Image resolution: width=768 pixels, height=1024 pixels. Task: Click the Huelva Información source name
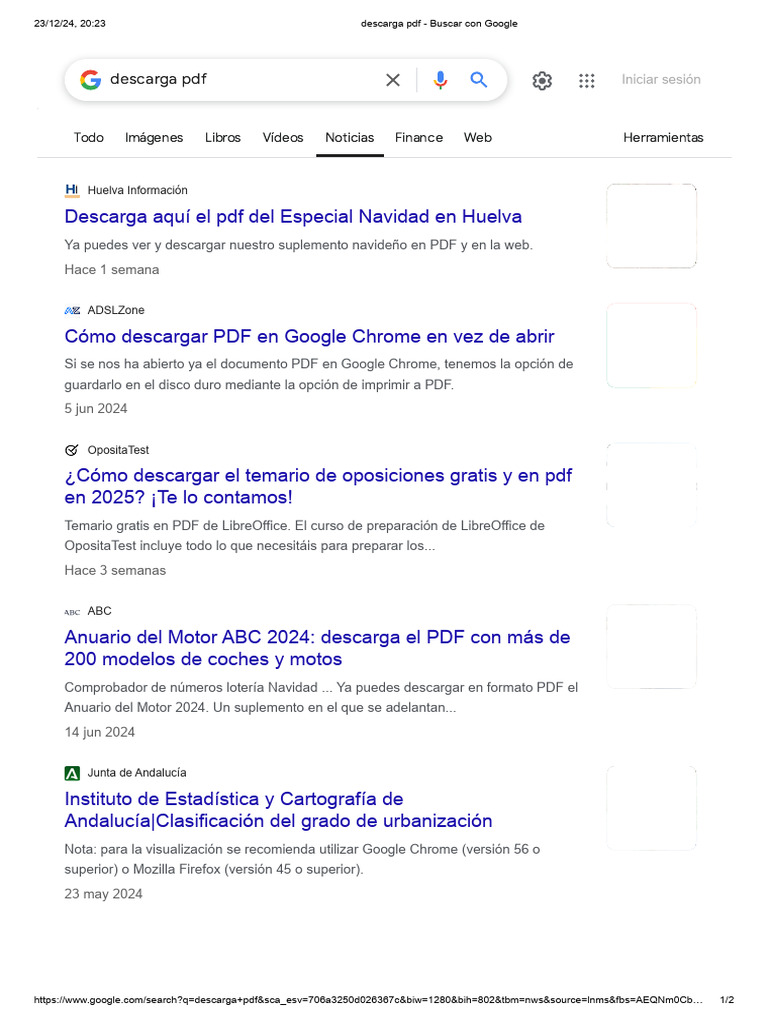click(x=138, y=190)
